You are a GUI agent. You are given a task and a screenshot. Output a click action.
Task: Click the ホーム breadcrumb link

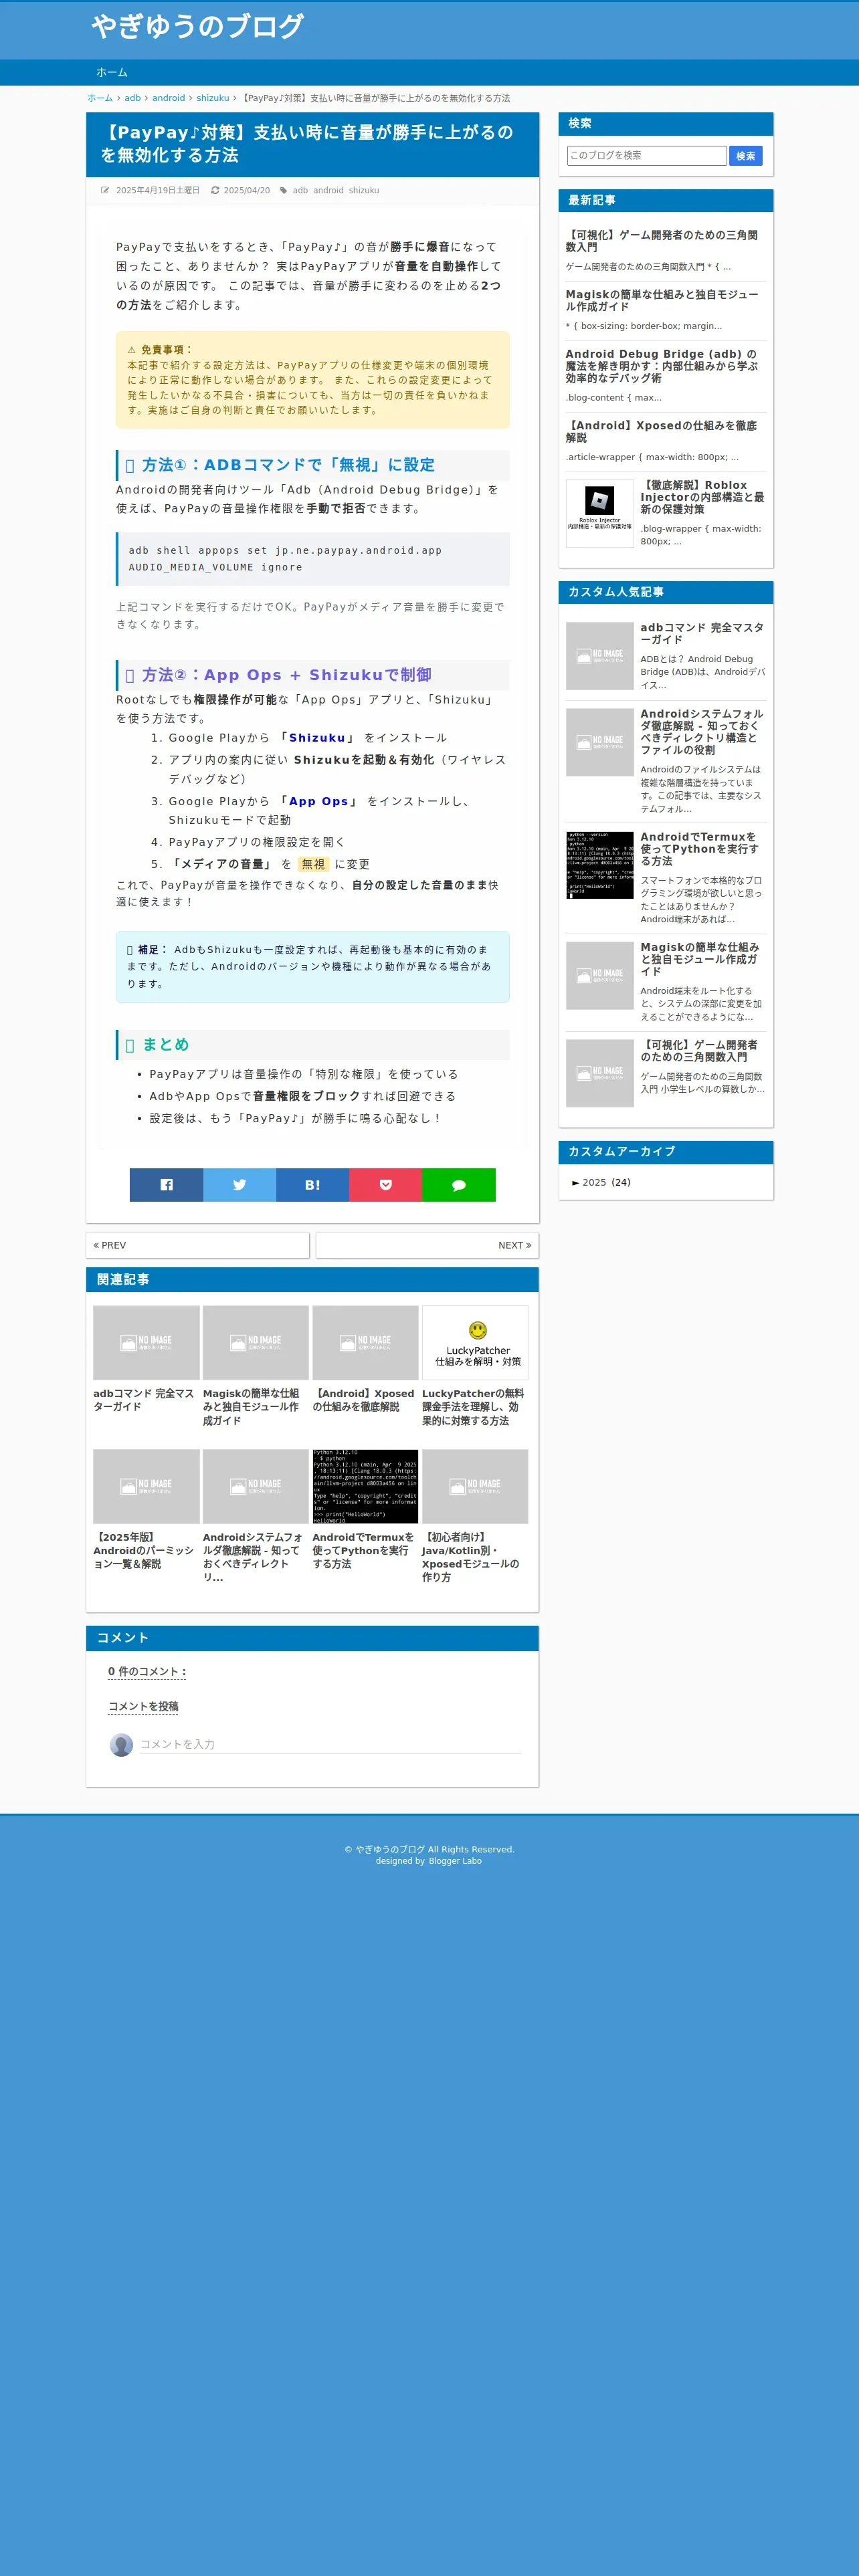tap(100, 98)
